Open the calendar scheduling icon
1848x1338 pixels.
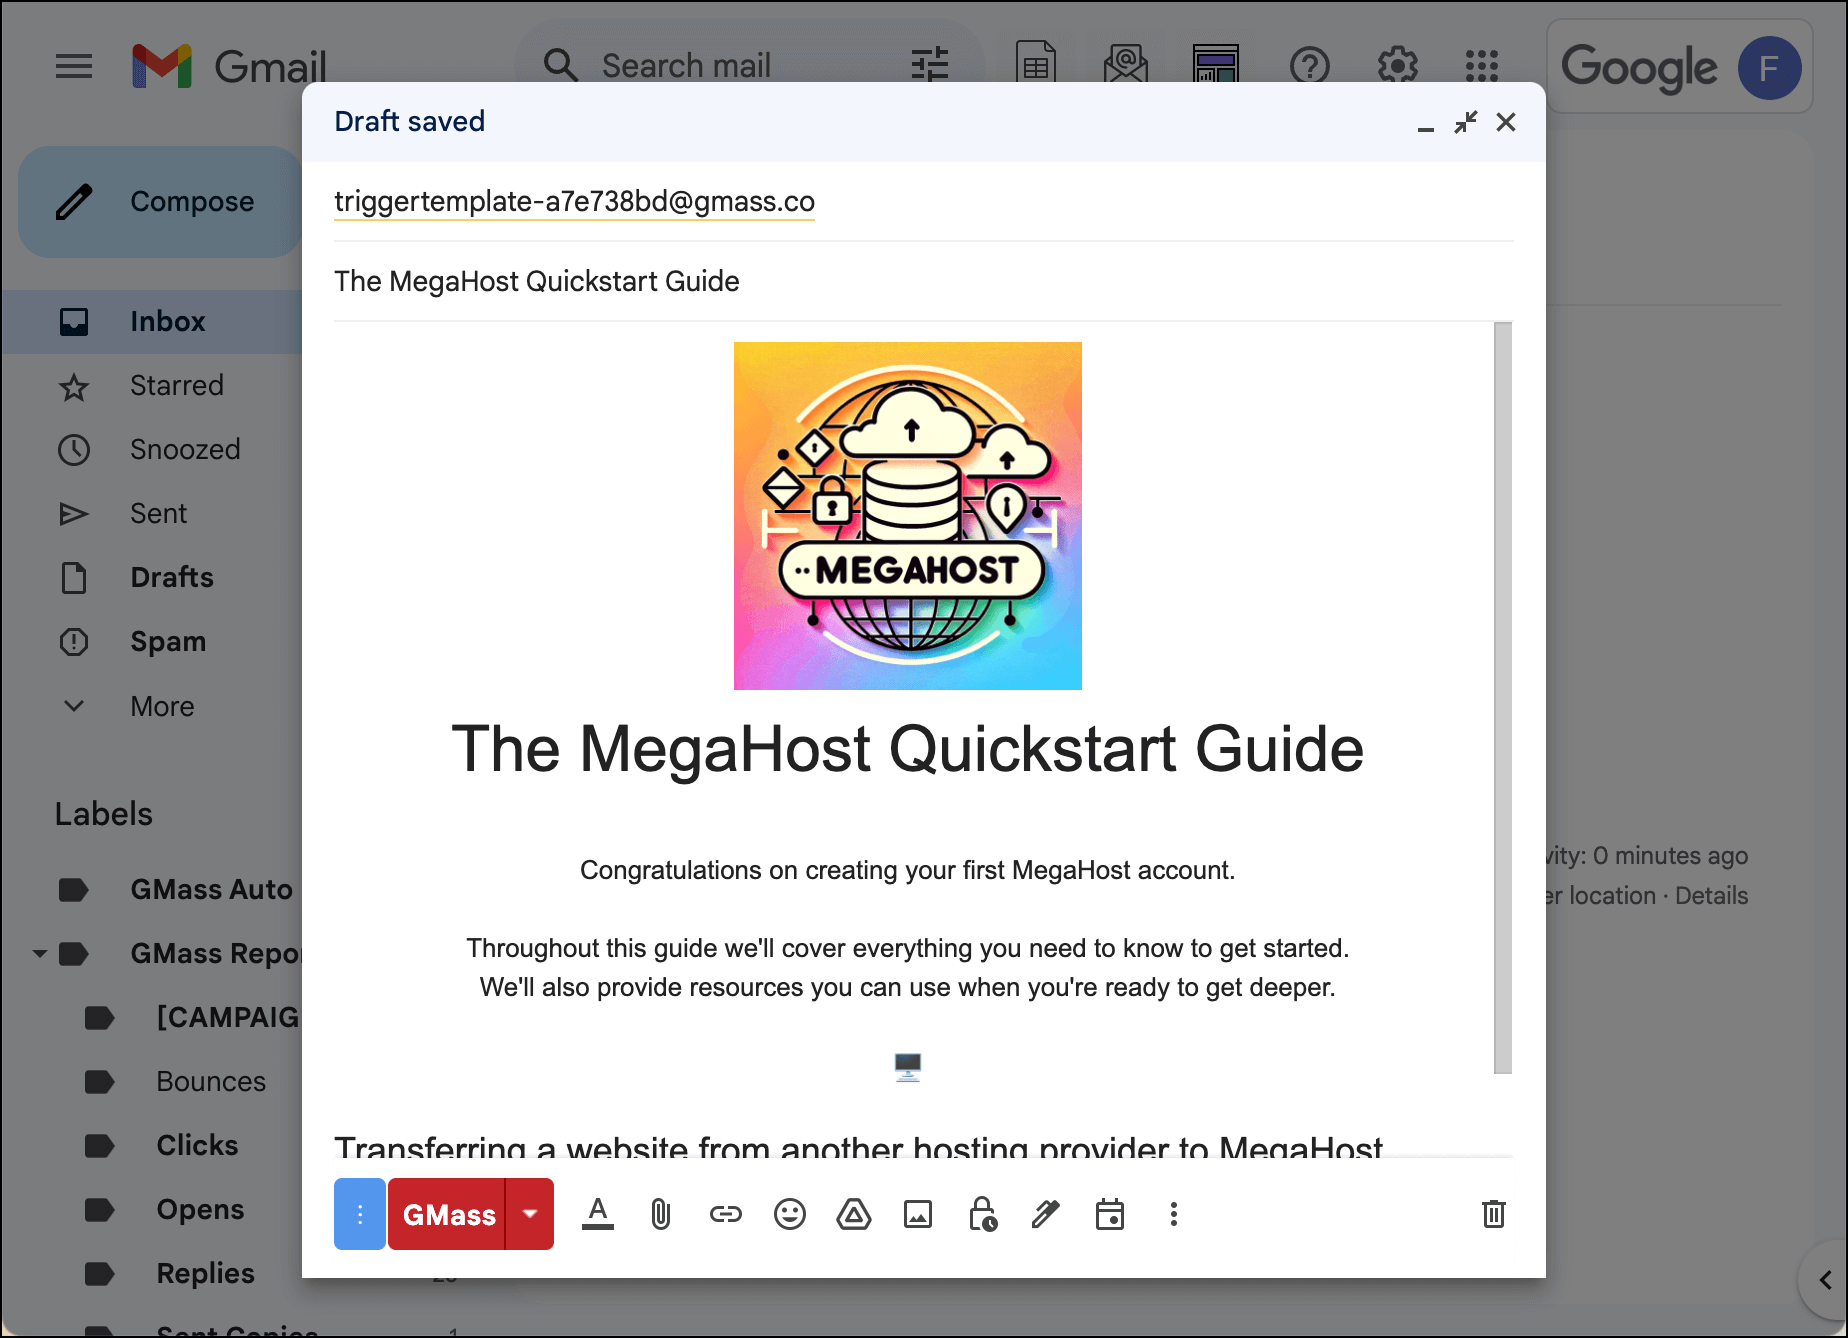point(1110,1214)
